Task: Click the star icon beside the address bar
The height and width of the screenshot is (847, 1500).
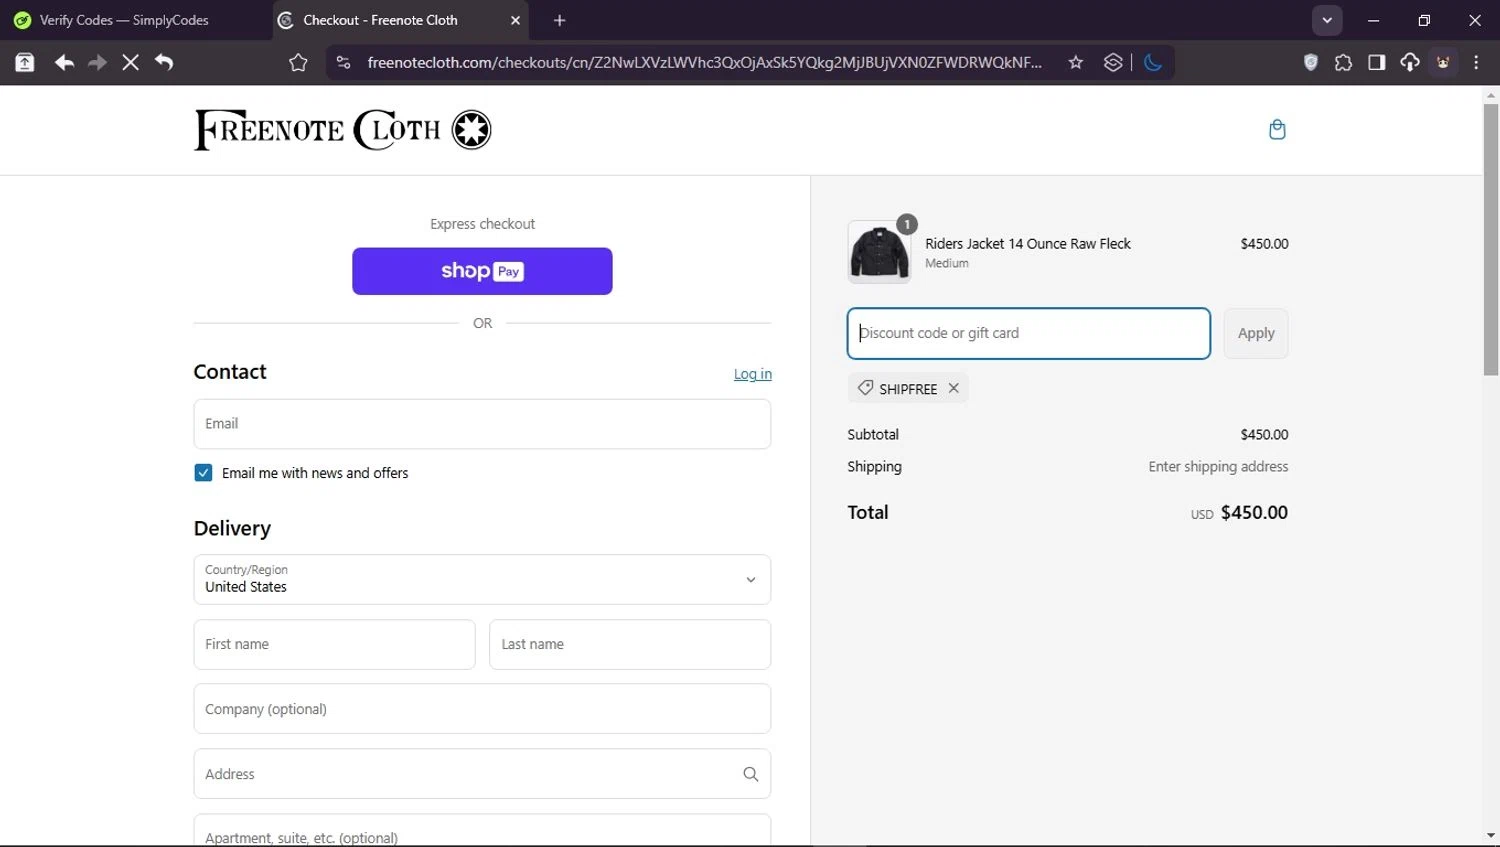Action: pyautogui.click(x=298, y=62)
